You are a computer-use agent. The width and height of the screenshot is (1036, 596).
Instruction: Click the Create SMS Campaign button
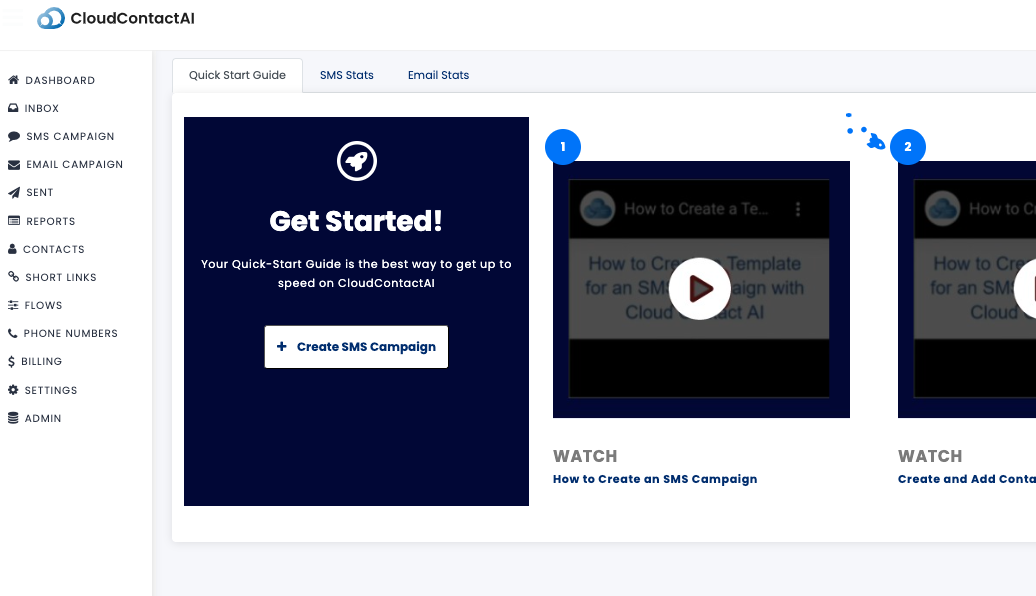click(356, 347)
